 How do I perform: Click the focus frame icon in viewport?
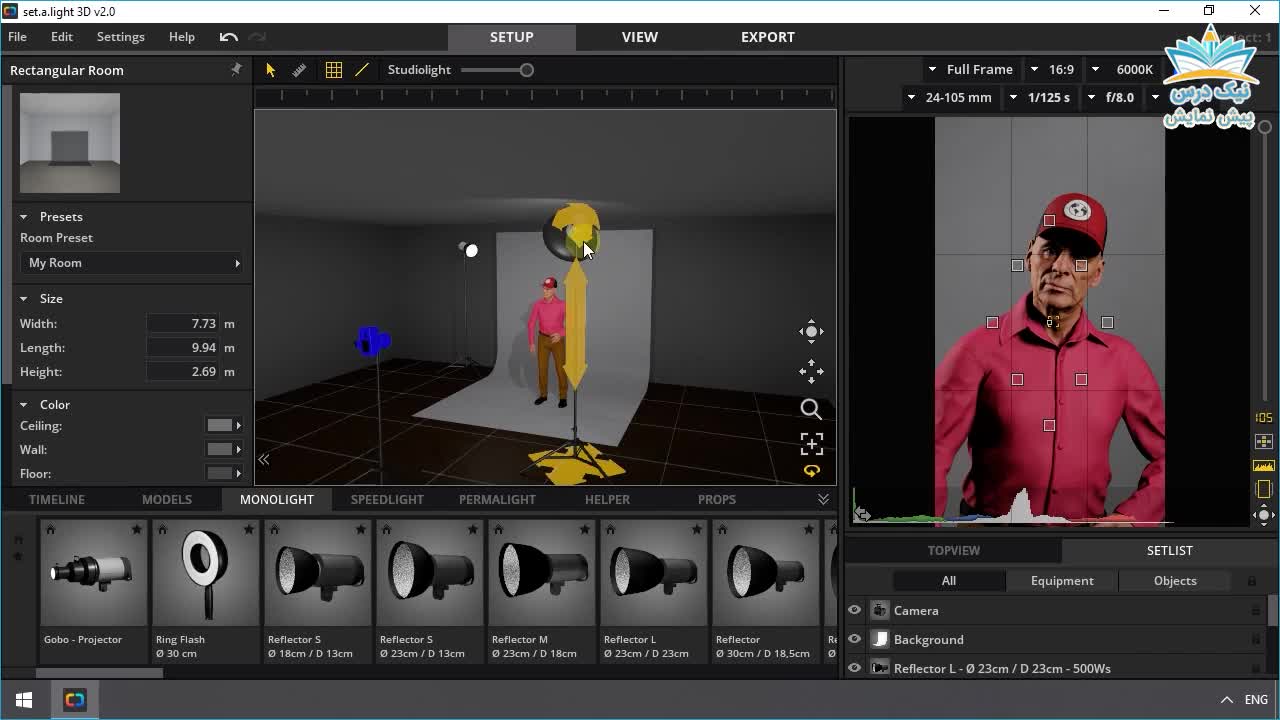811,443
